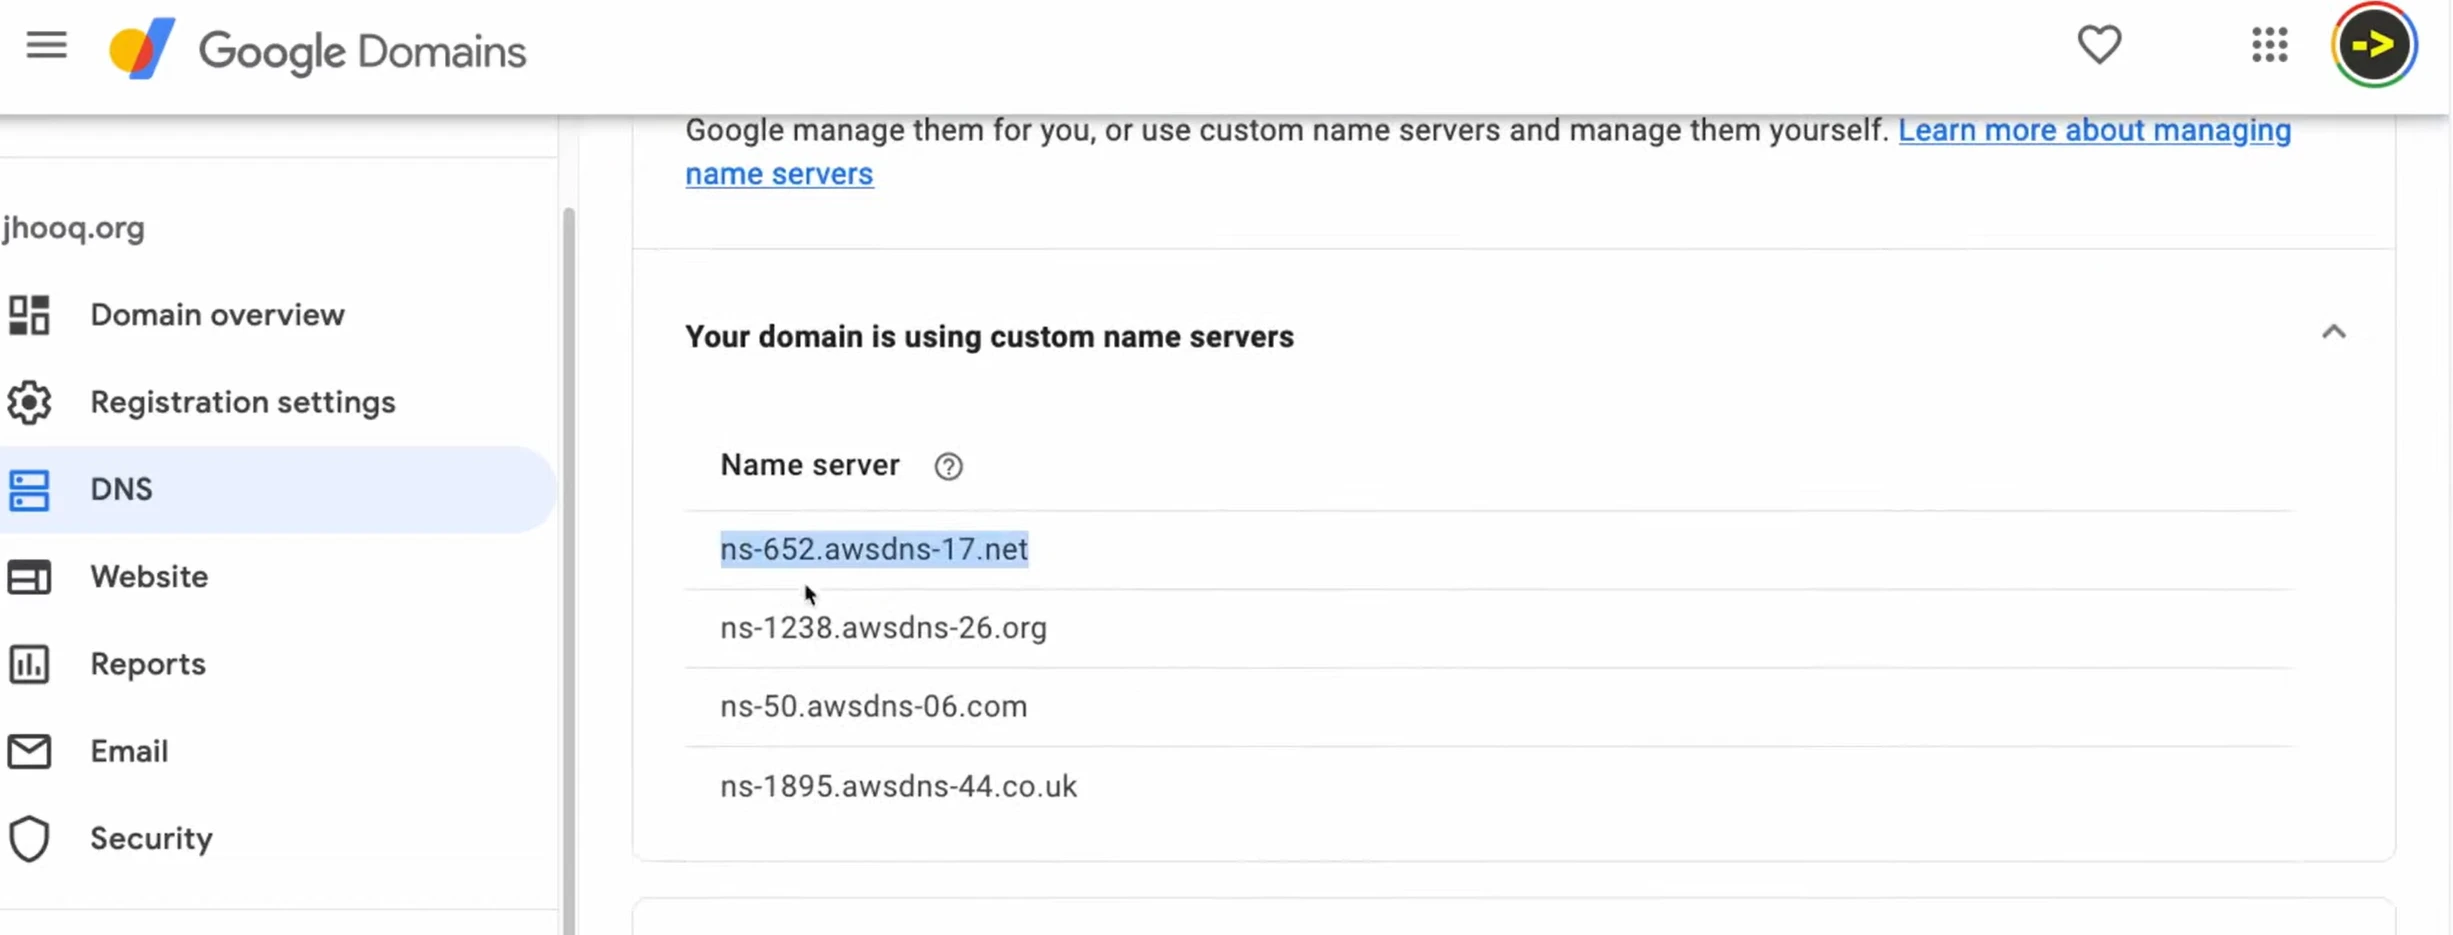
Task: Open favorites heart icon
Action: pyautogui.click(x=2098, y=45)
